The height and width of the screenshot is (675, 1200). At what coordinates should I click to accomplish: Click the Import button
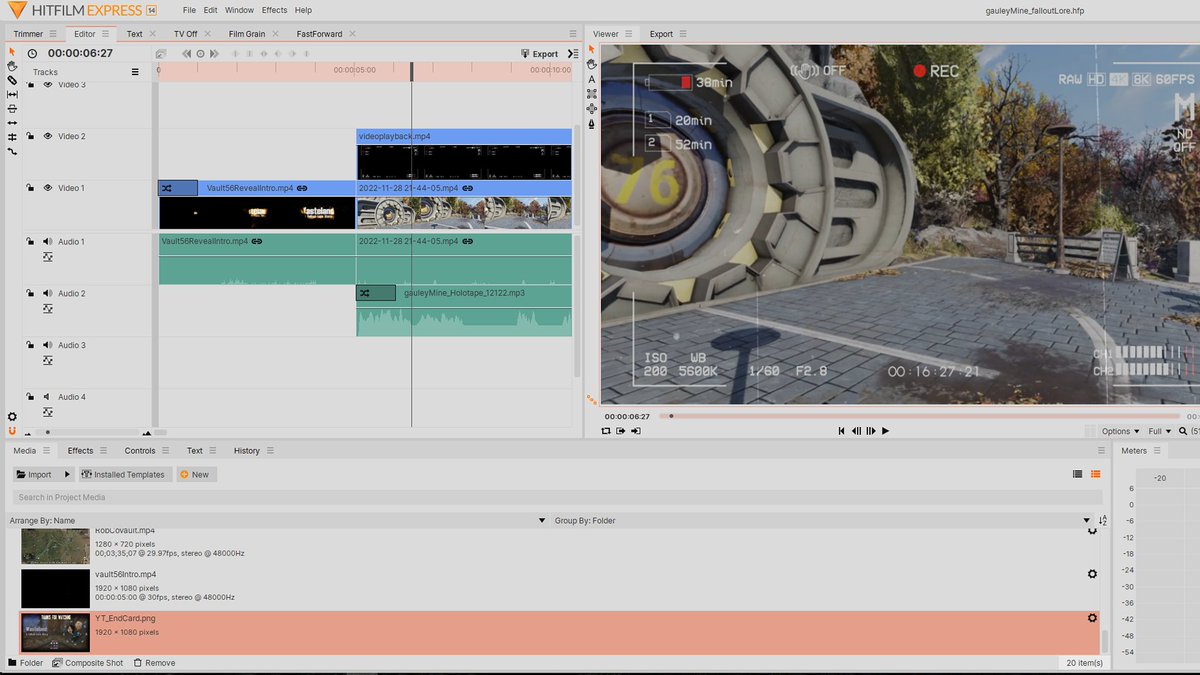(x=35, y=474)
